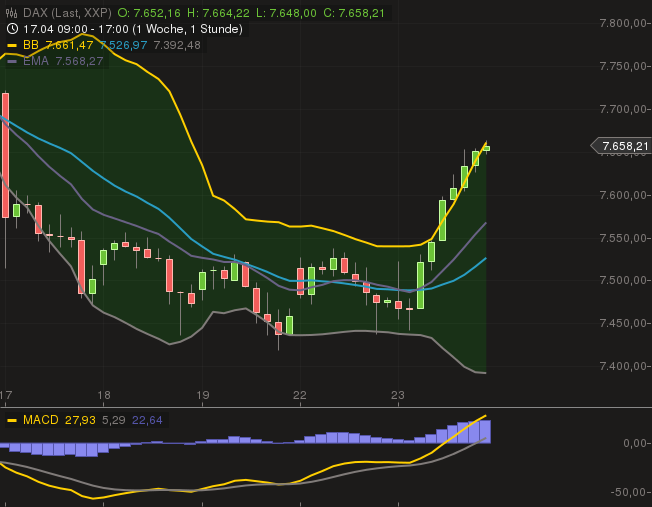The image size is (652, 507).
Task: Click the last green candle at the chart's right edge
Action: click(x=486, y=148)
